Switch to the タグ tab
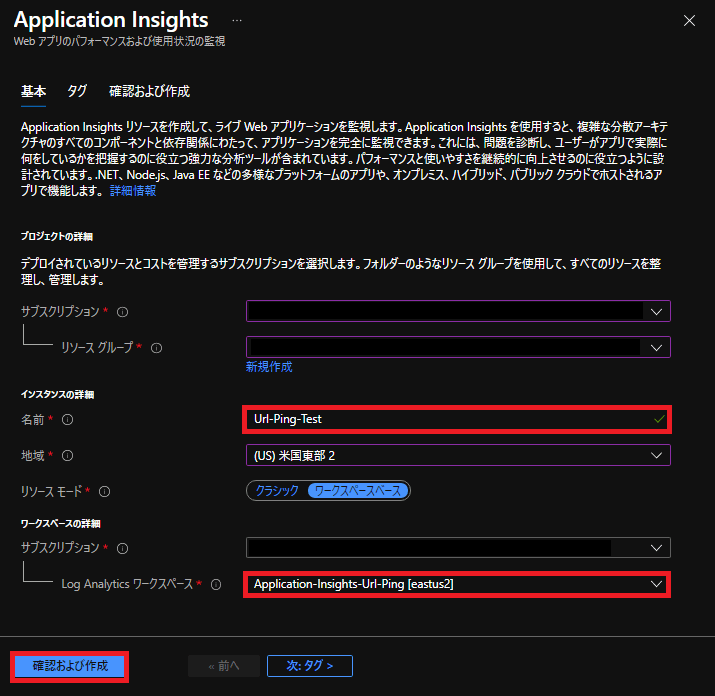 (x=77, y=91)
